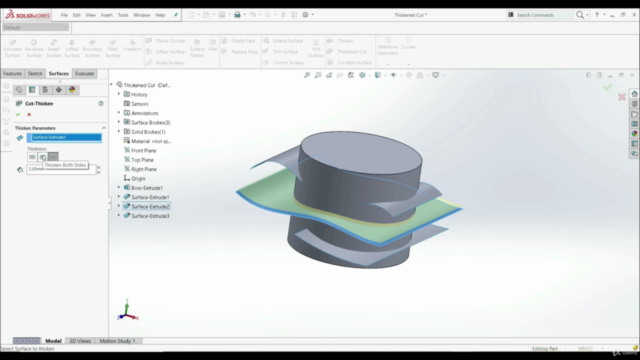Click the Freeform tool
This screenshot has width=640, height=360.
coord(132,45)
